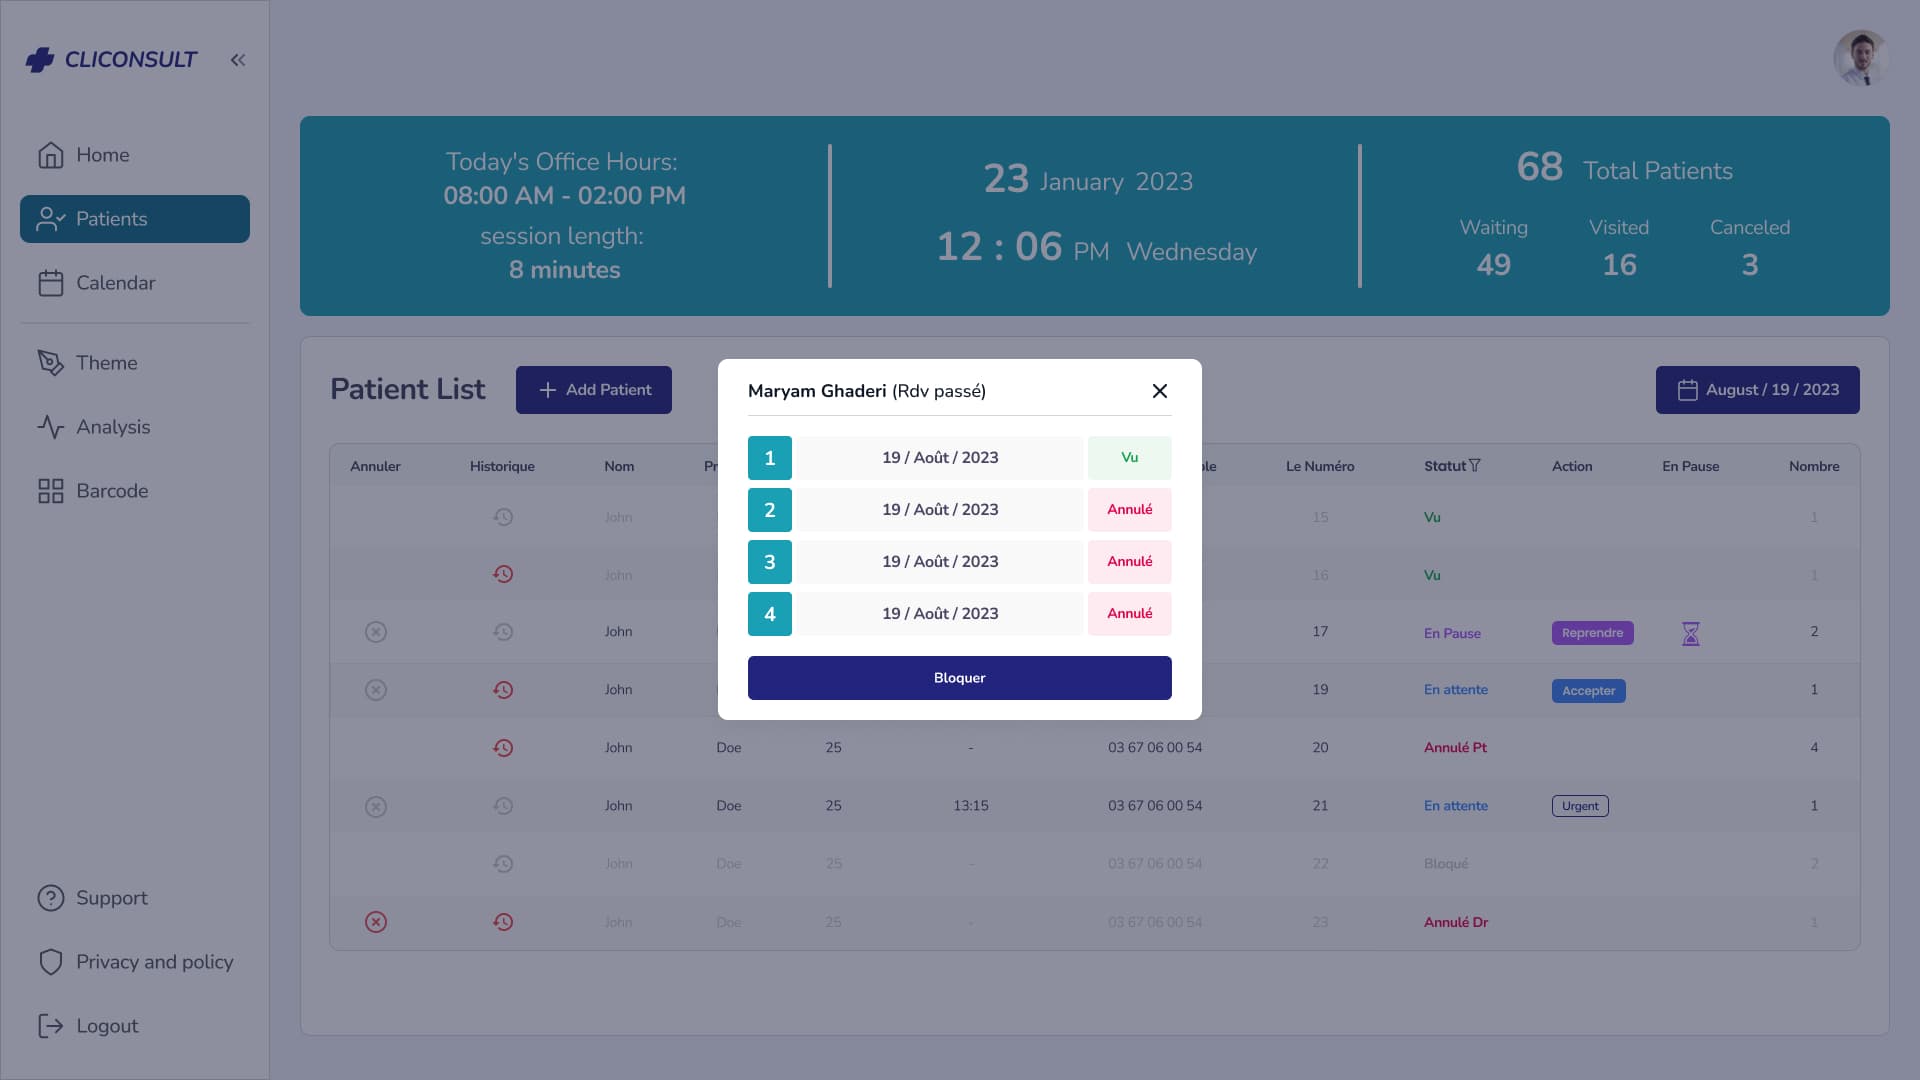This screenshot has width=1920, height=1080.
Task: Click the hourglass pause icon in row 17
Action: pyautogui.click(x=1691, y=634)
